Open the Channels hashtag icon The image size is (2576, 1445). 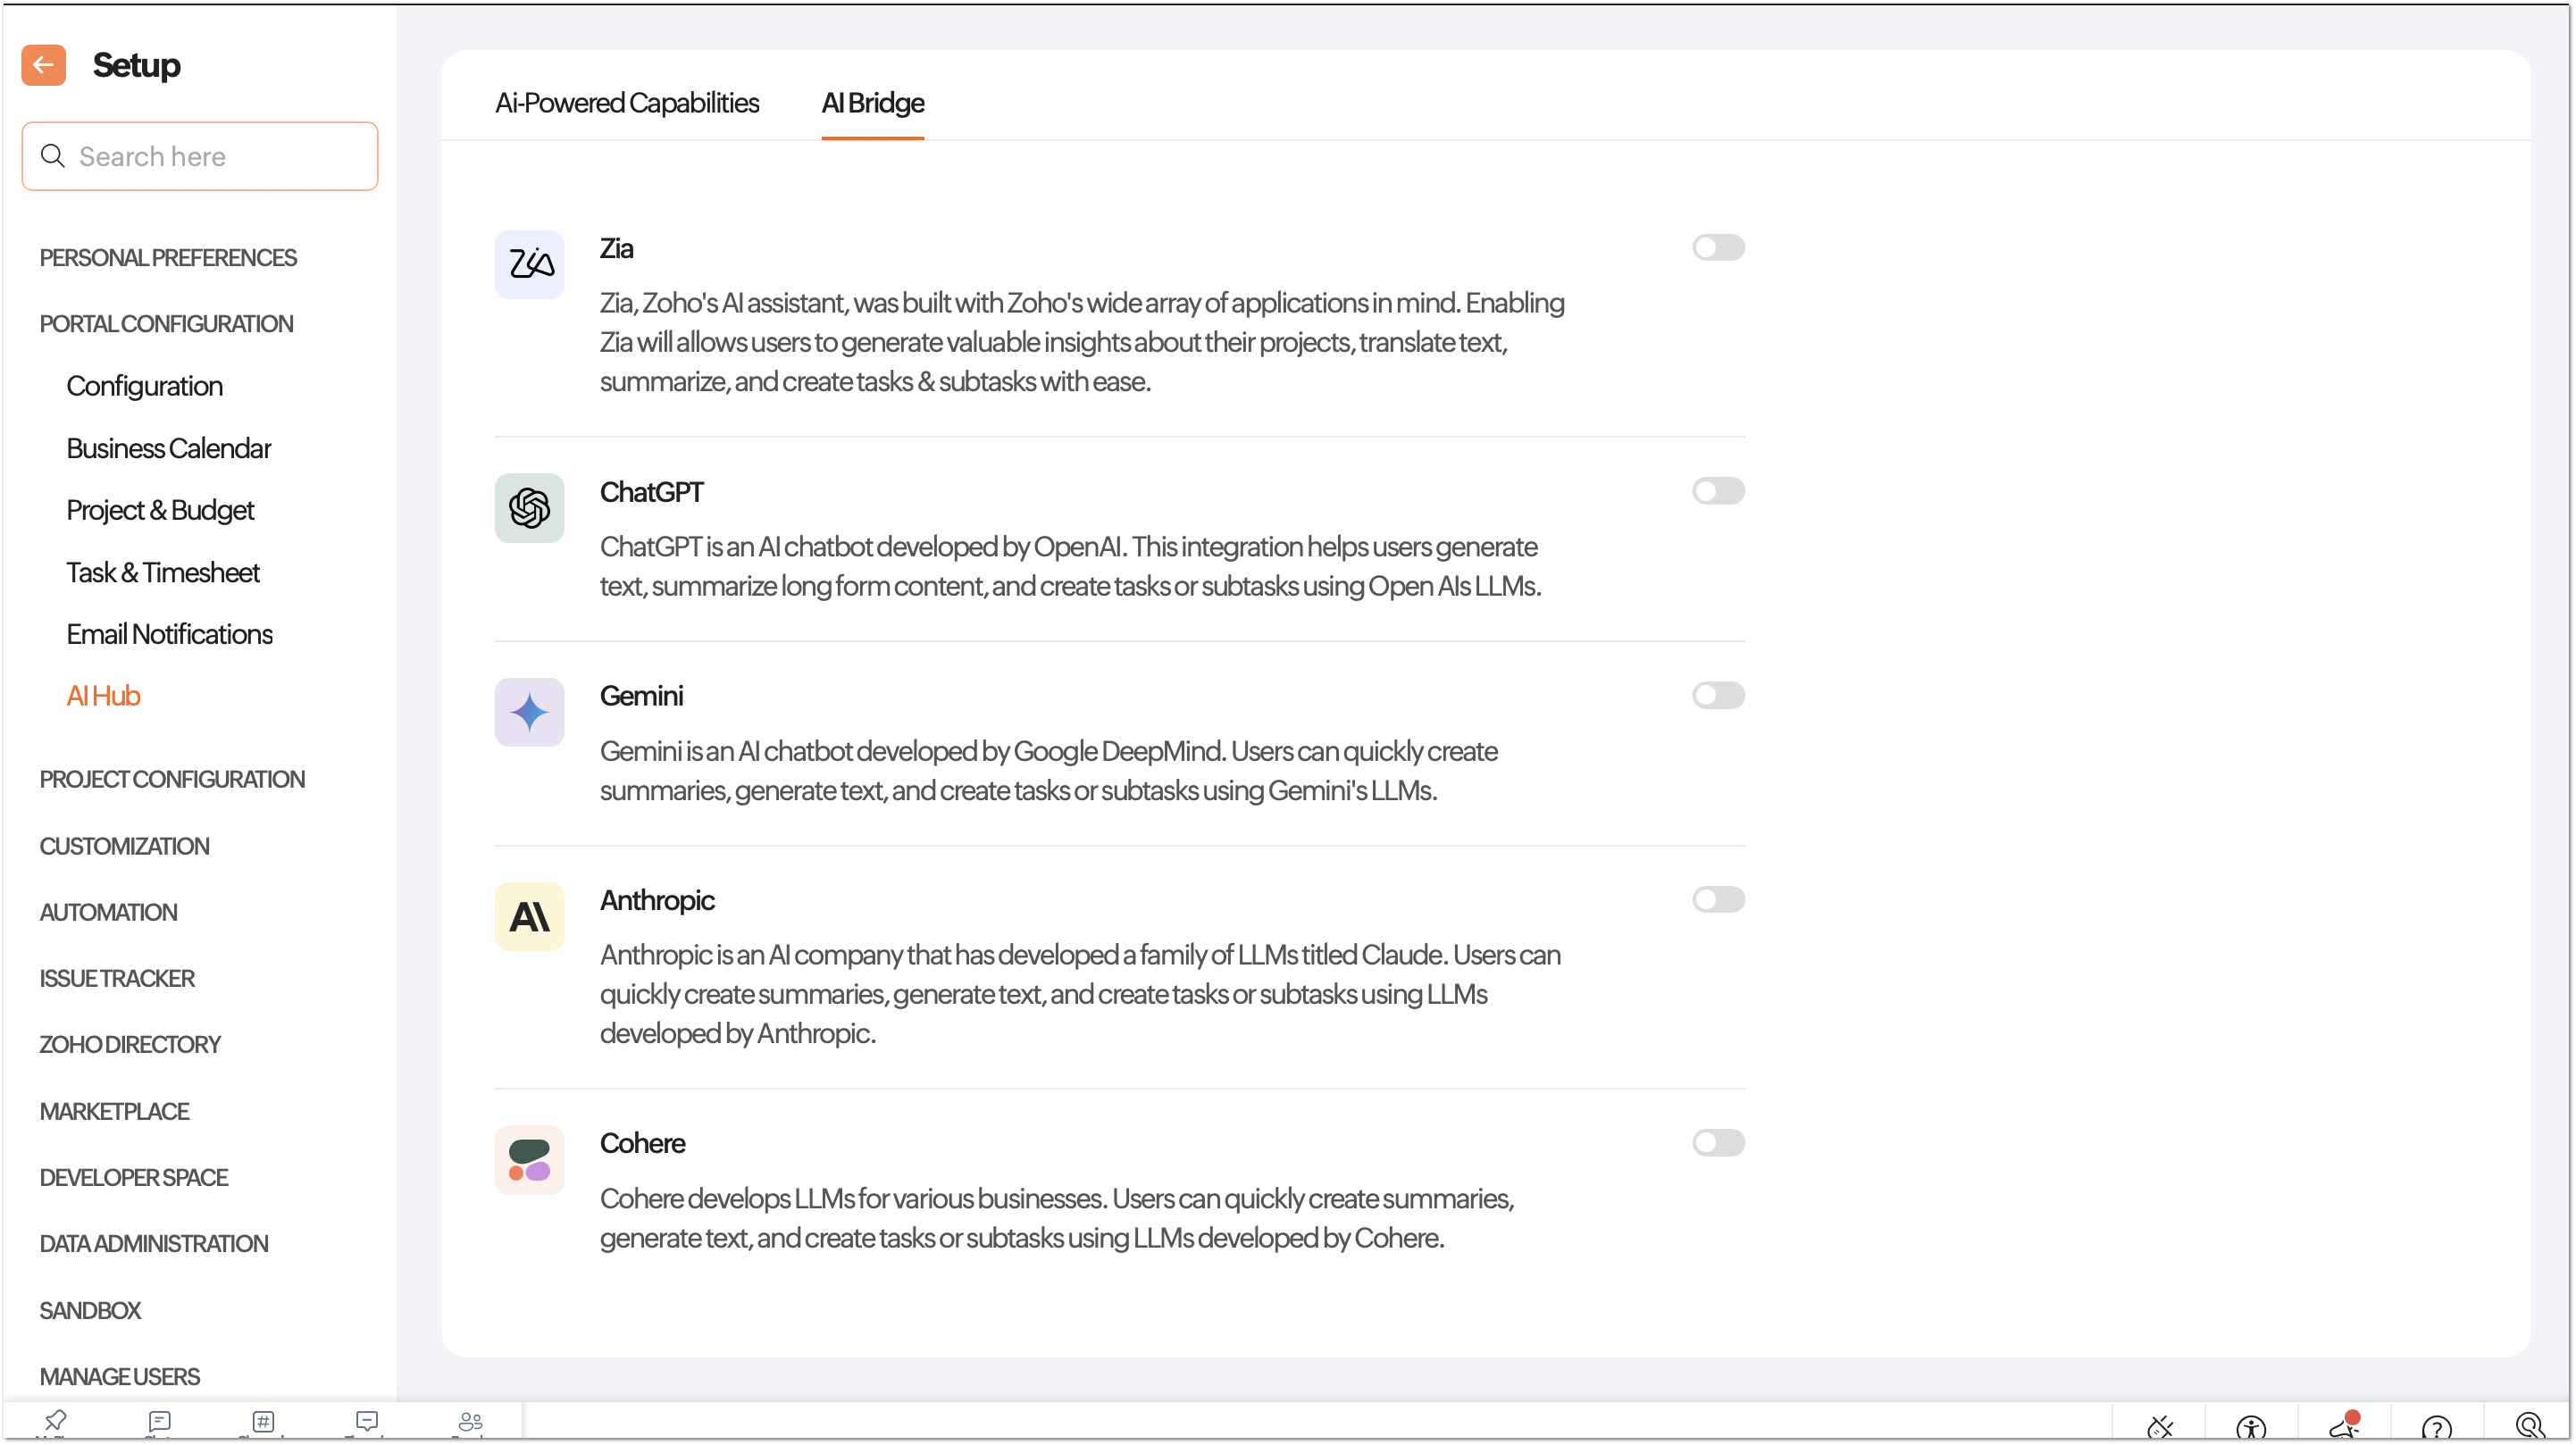263,1421
